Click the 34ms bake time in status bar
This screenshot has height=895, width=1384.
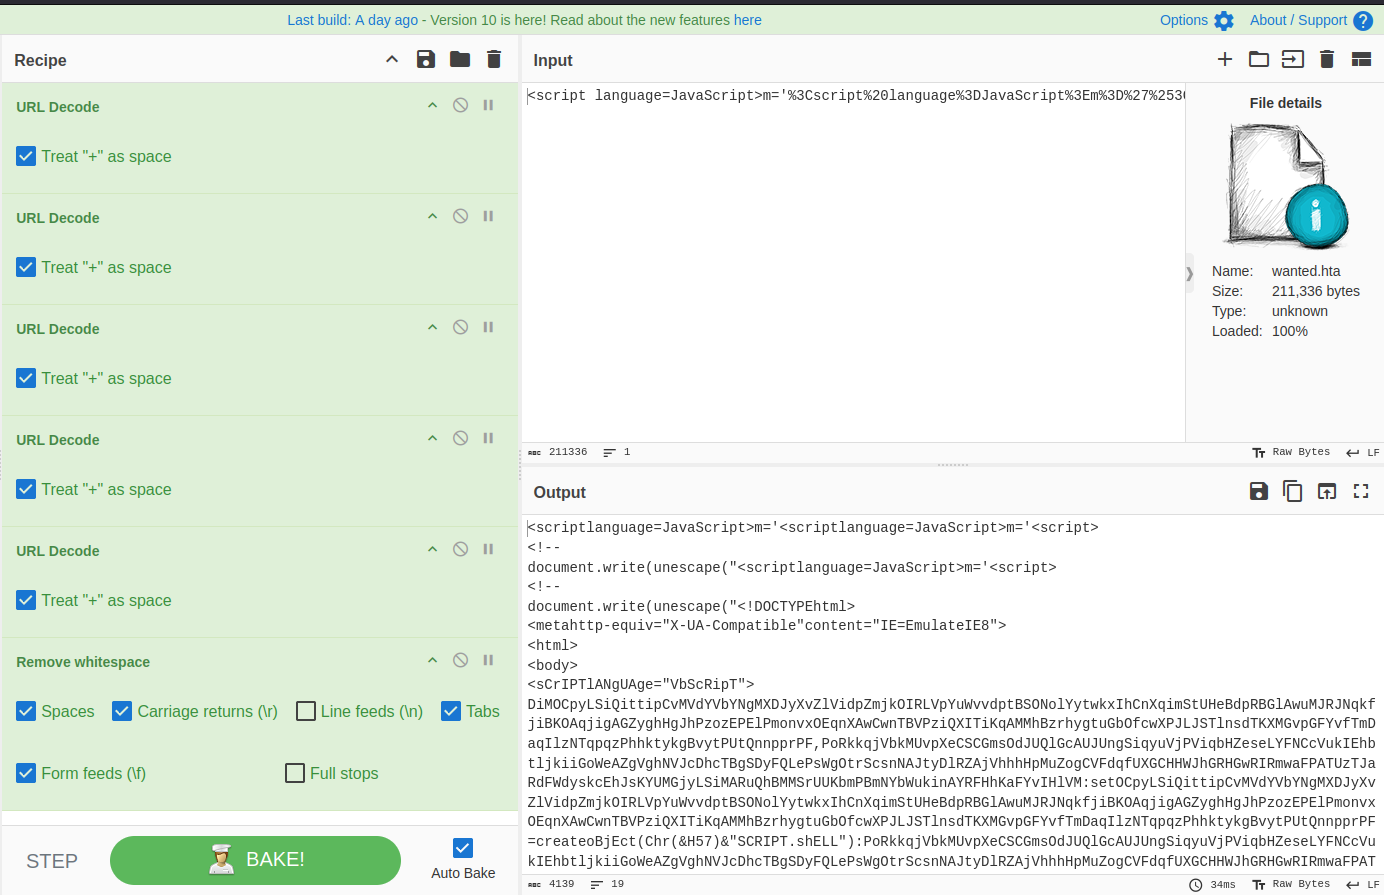click(1212, 884)
